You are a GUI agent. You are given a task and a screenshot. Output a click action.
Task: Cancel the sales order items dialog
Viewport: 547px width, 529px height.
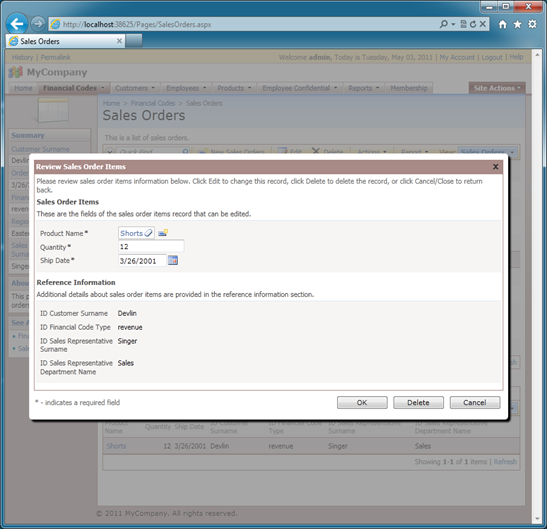pyautogui.click(x=475, y=402)
